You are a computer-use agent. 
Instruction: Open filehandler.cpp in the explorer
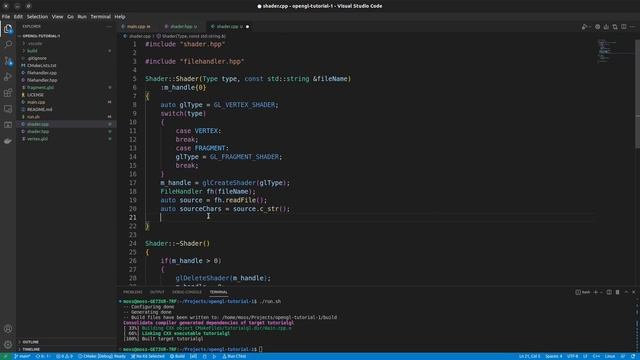coord(42,73)
